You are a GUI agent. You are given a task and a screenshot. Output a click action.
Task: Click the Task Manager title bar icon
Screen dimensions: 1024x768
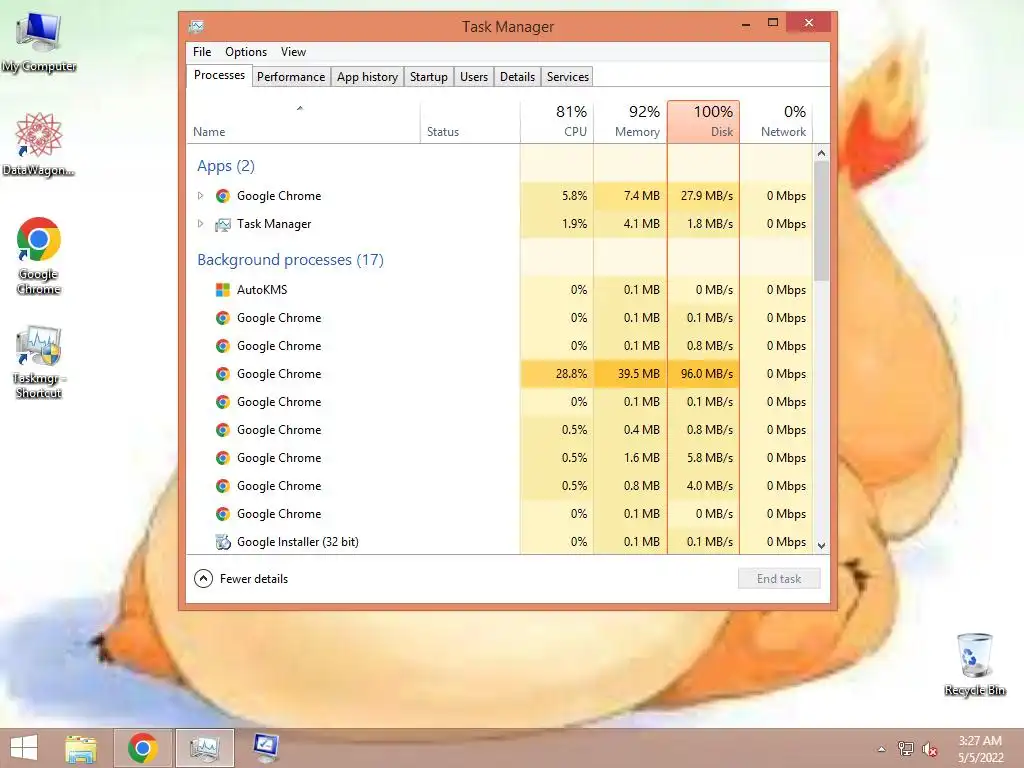click(x=197, y=27)
